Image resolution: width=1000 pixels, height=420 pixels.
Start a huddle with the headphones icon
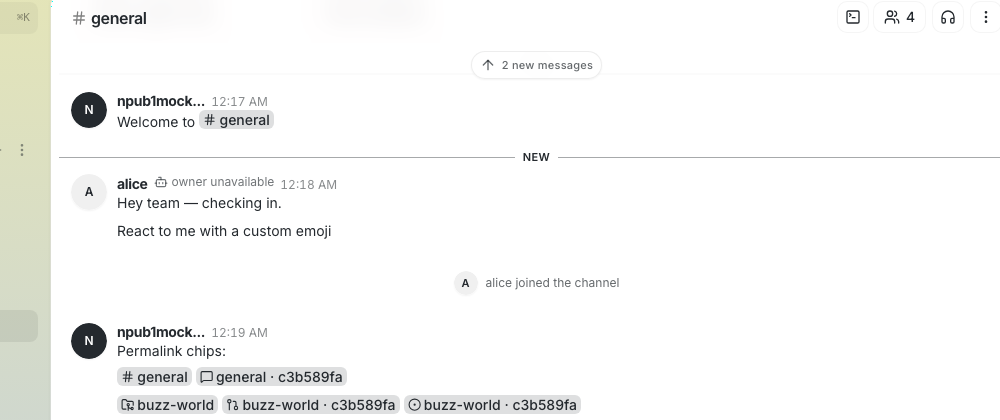click(948, 17)
